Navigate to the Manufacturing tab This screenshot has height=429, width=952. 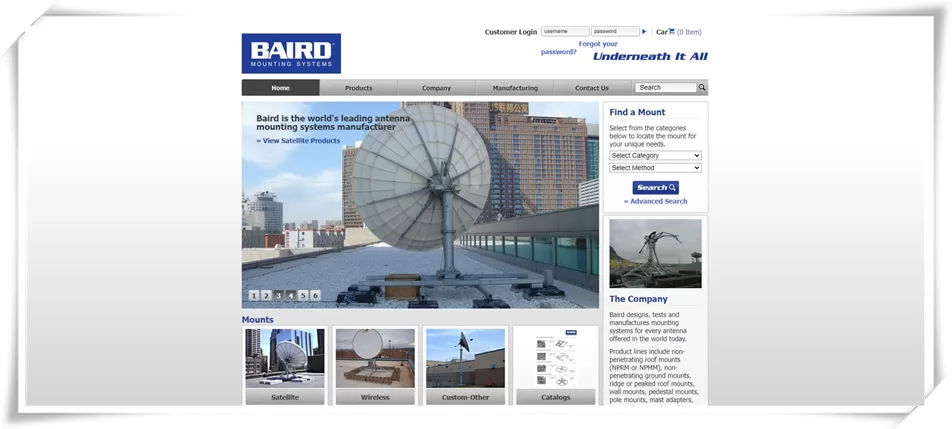[x=515, y=88]
